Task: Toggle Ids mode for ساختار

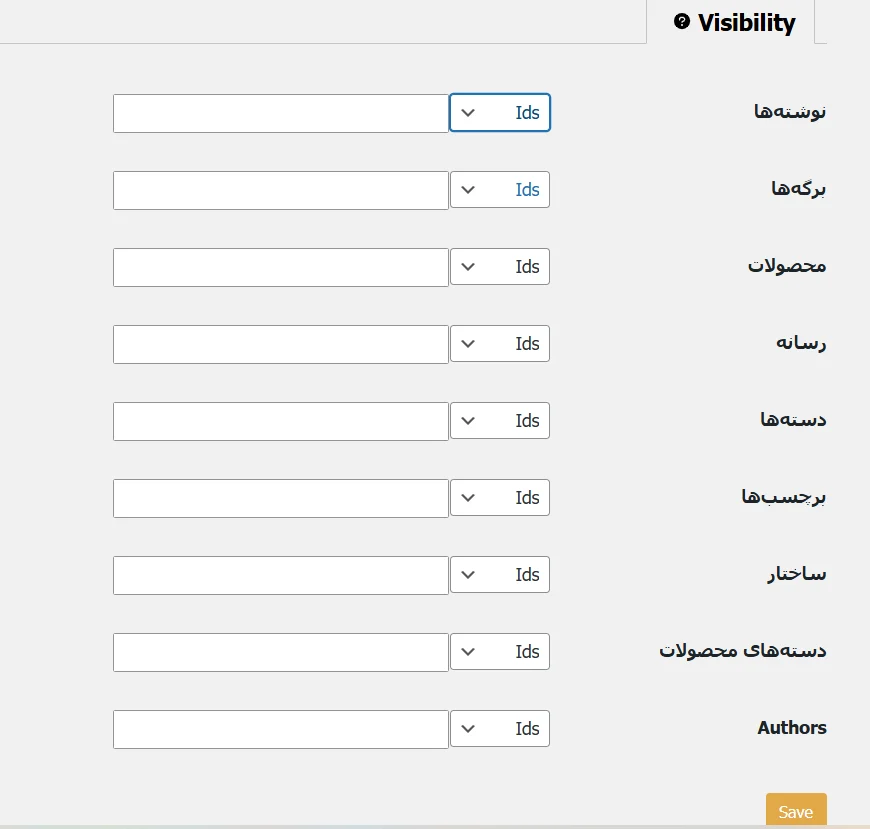Action: coord(527,574)
